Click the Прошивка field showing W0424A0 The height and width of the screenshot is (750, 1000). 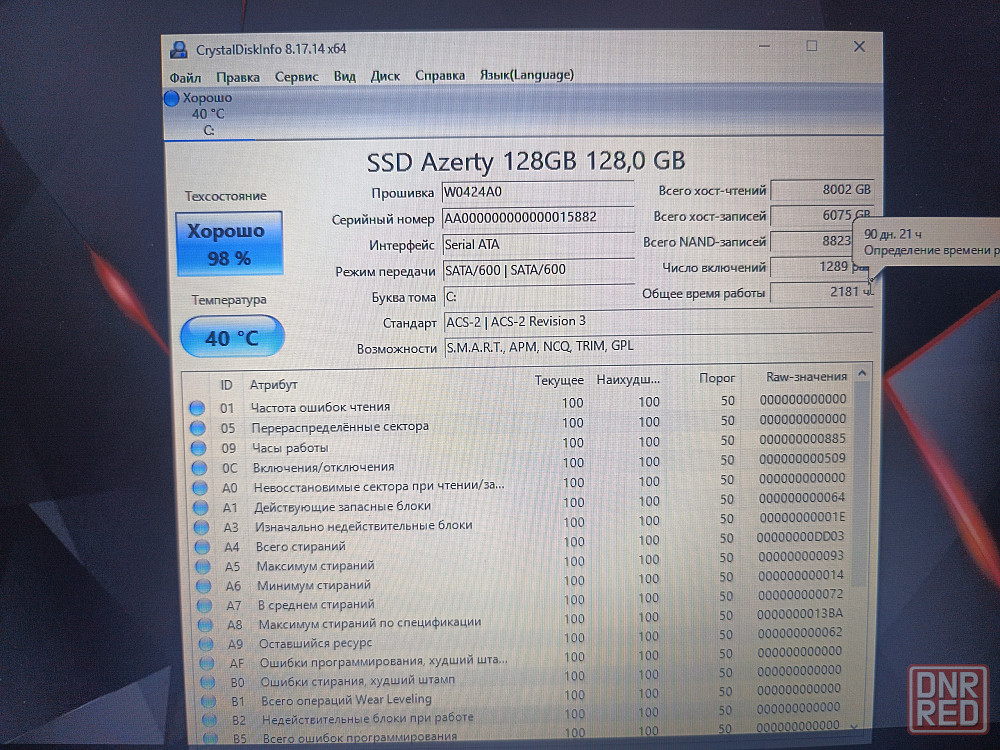tap(538, 192)
